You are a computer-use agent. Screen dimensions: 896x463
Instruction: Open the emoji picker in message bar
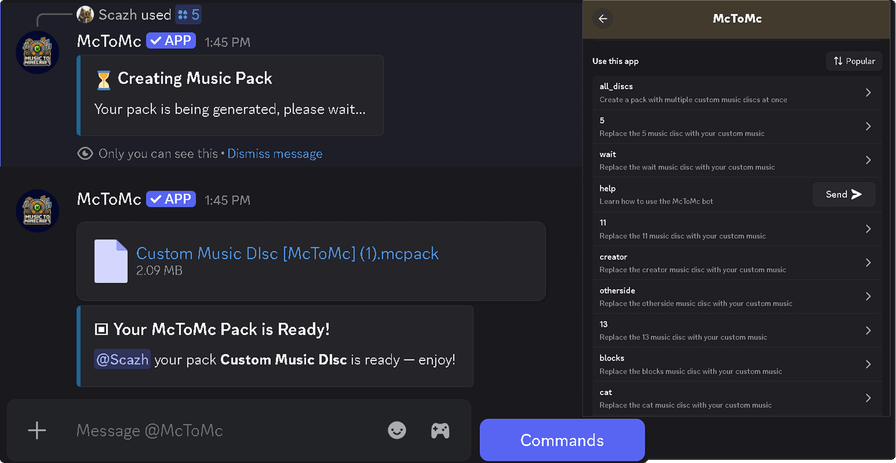(x=397, y=430)
